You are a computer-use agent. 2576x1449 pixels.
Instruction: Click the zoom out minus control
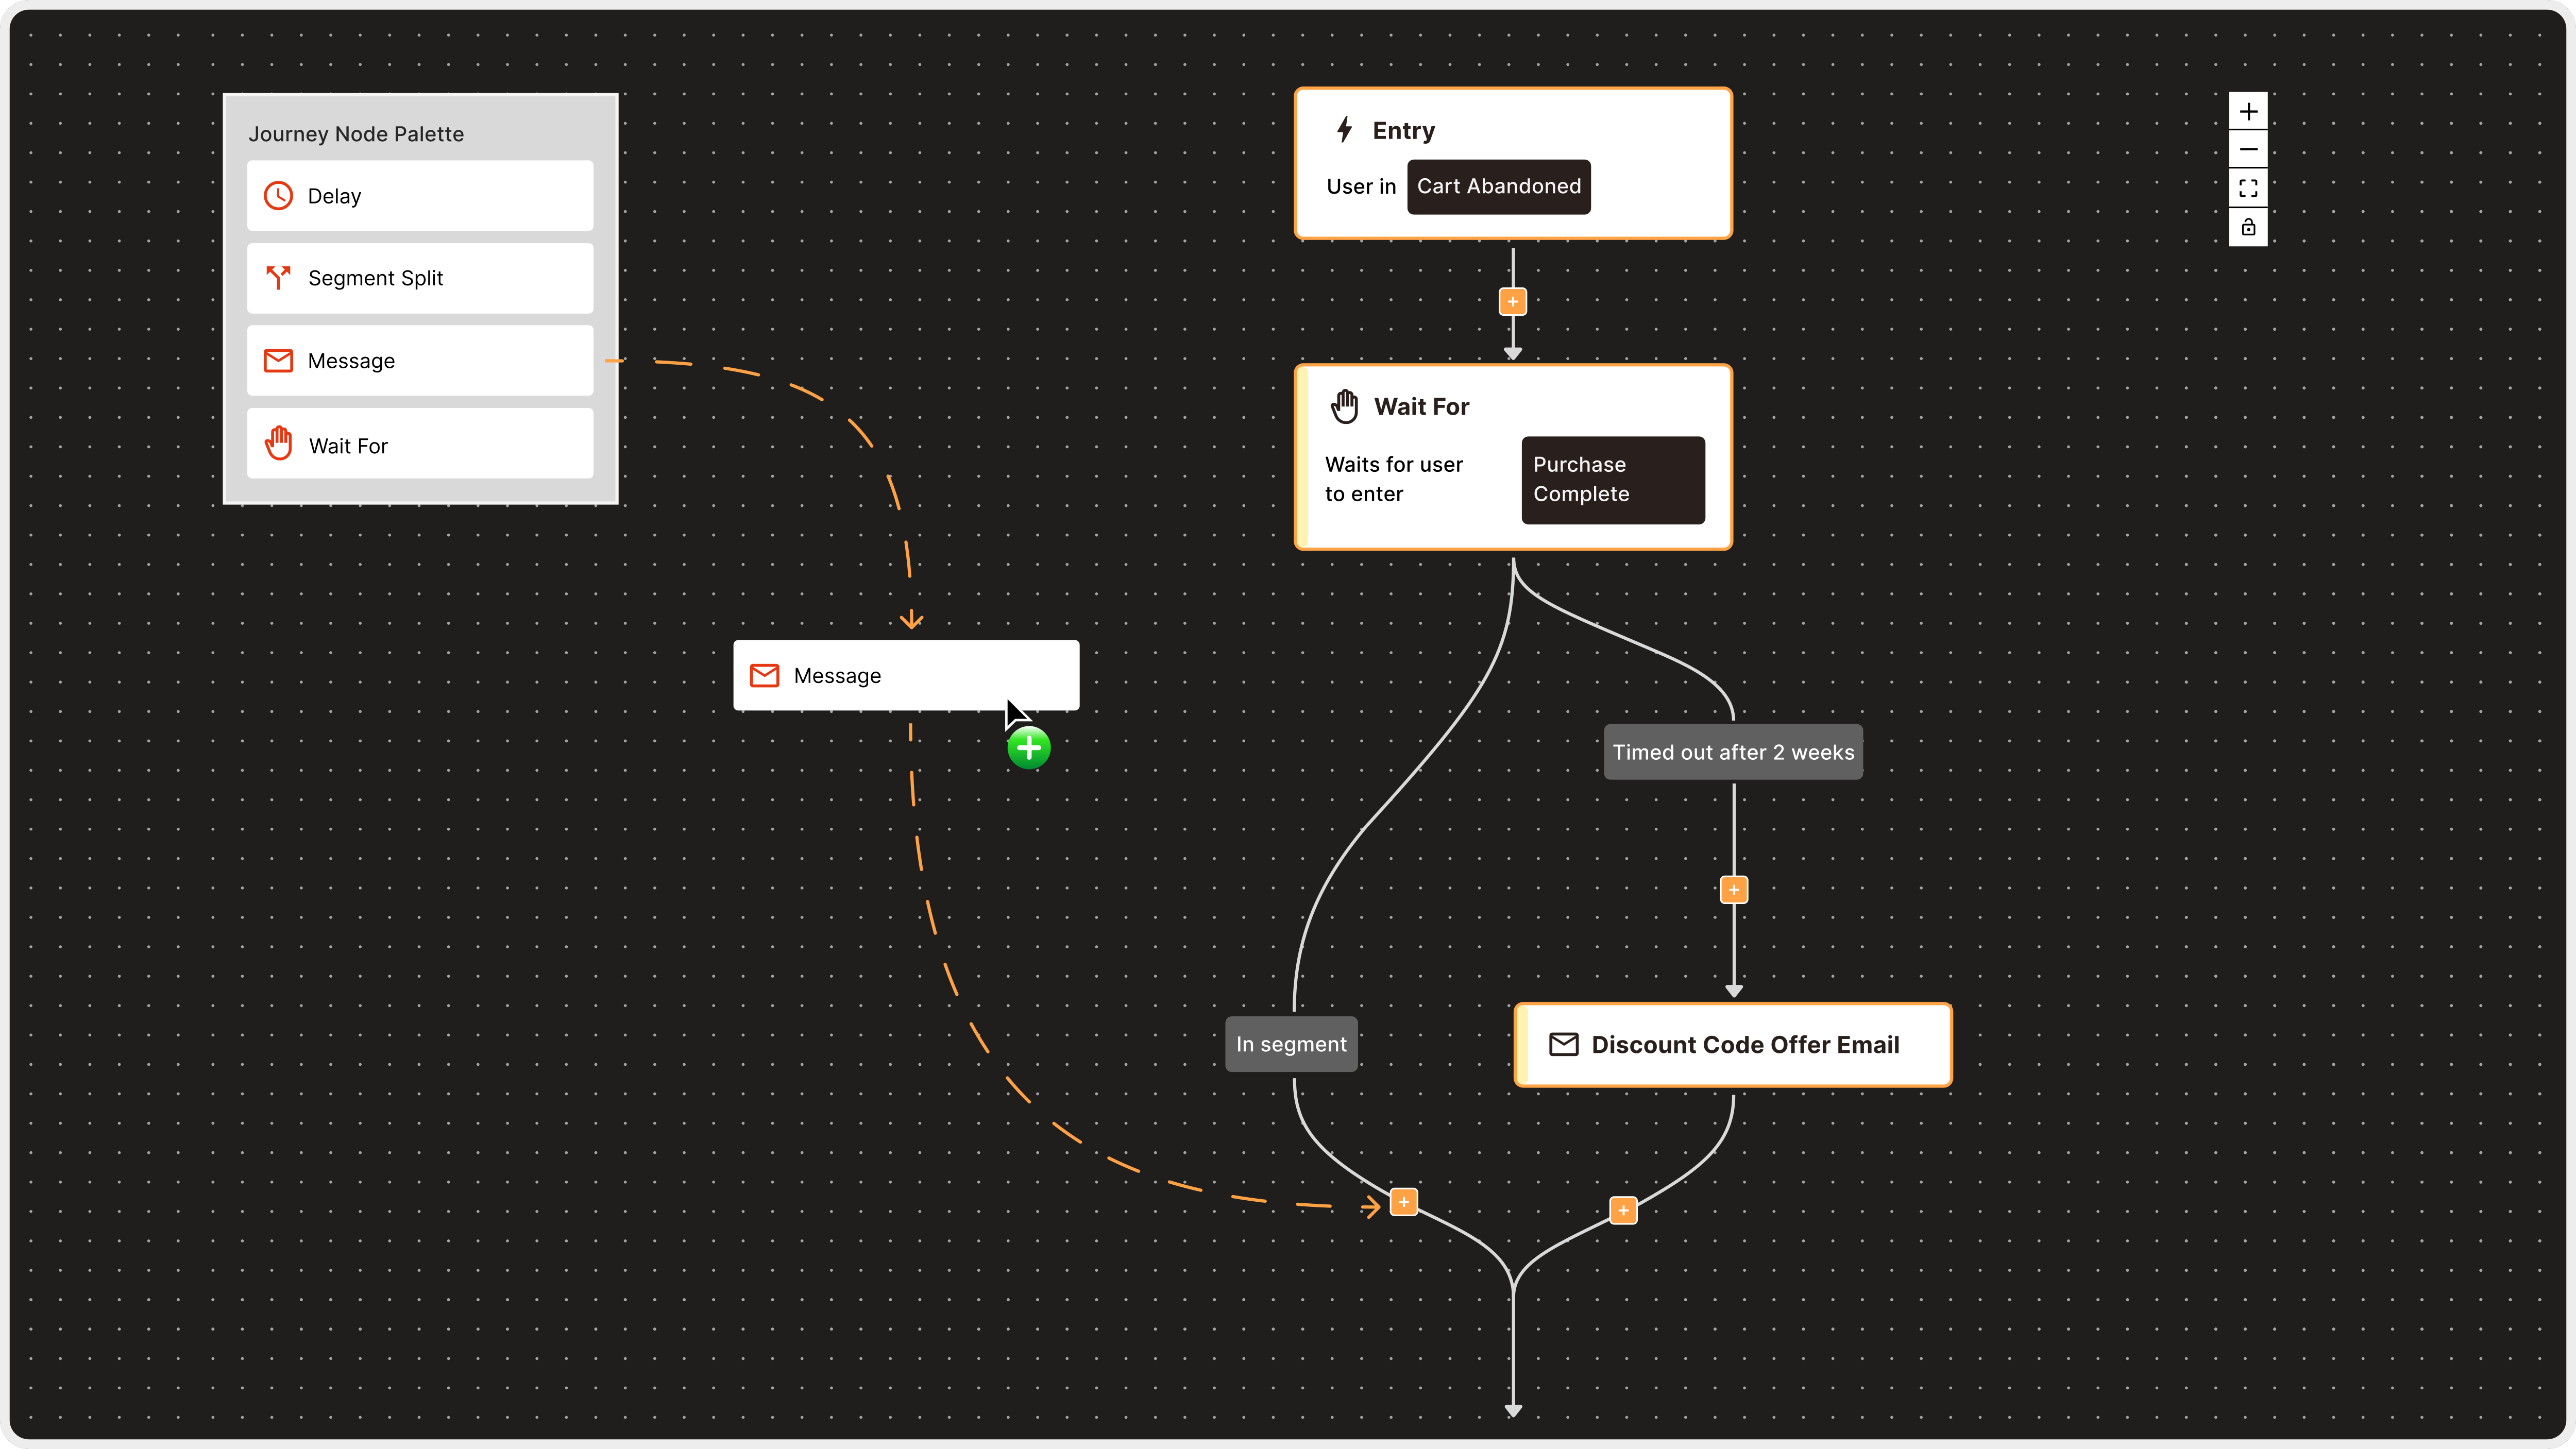2248,150
